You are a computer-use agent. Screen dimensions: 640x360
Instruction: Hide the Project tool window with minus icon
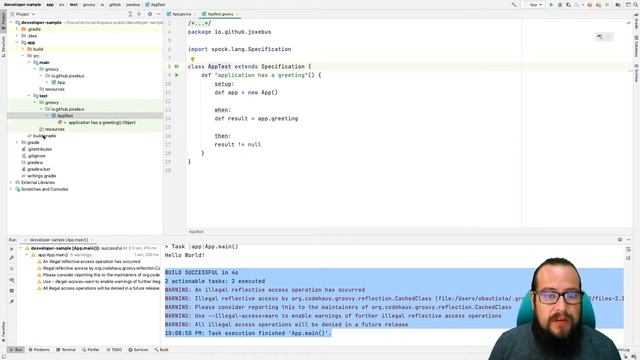coord(158,14)
